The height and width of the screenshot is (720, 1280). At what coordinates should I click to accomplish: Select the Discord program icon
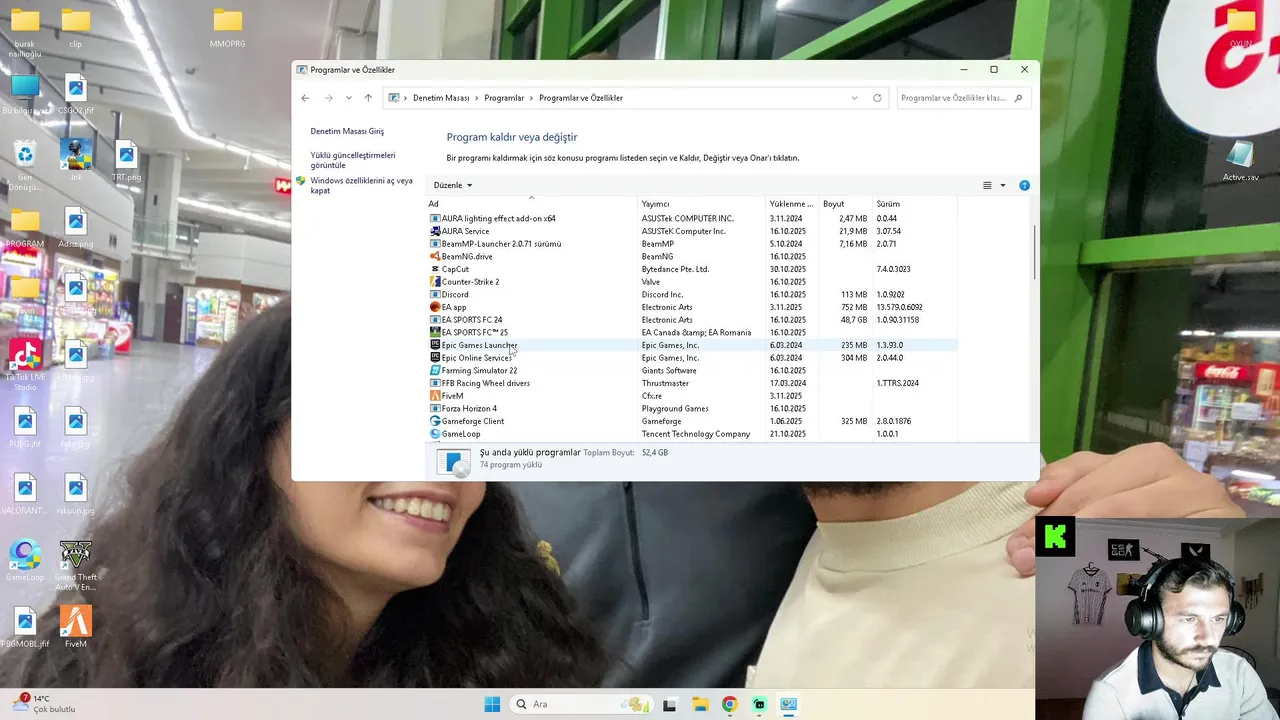pyautogui.click(x=435, y=294)
